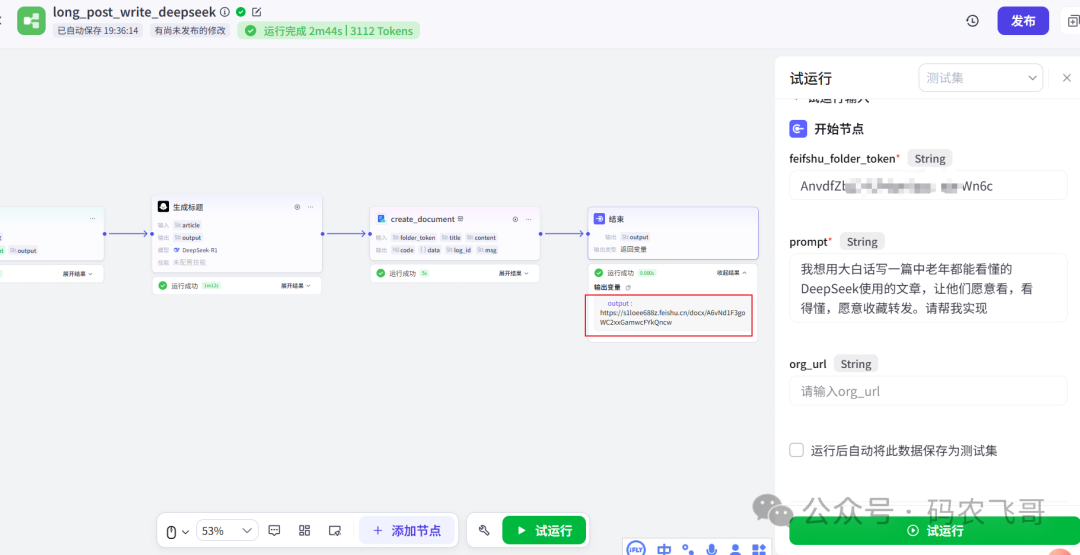Click the create_document node icon

coord(381,219)
